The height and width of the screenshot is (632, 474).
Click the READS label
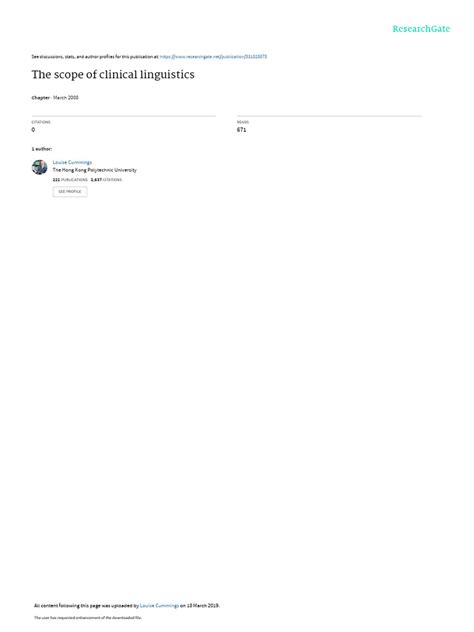point(243,122)
